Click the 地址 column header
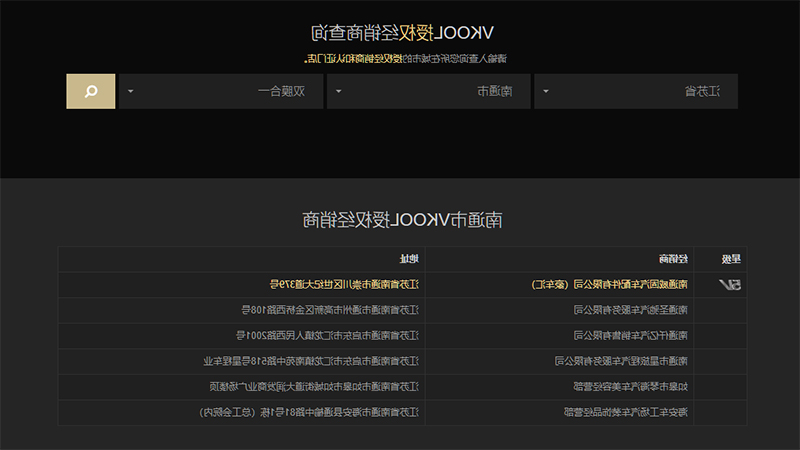800x450 pixels. point(409,259)
